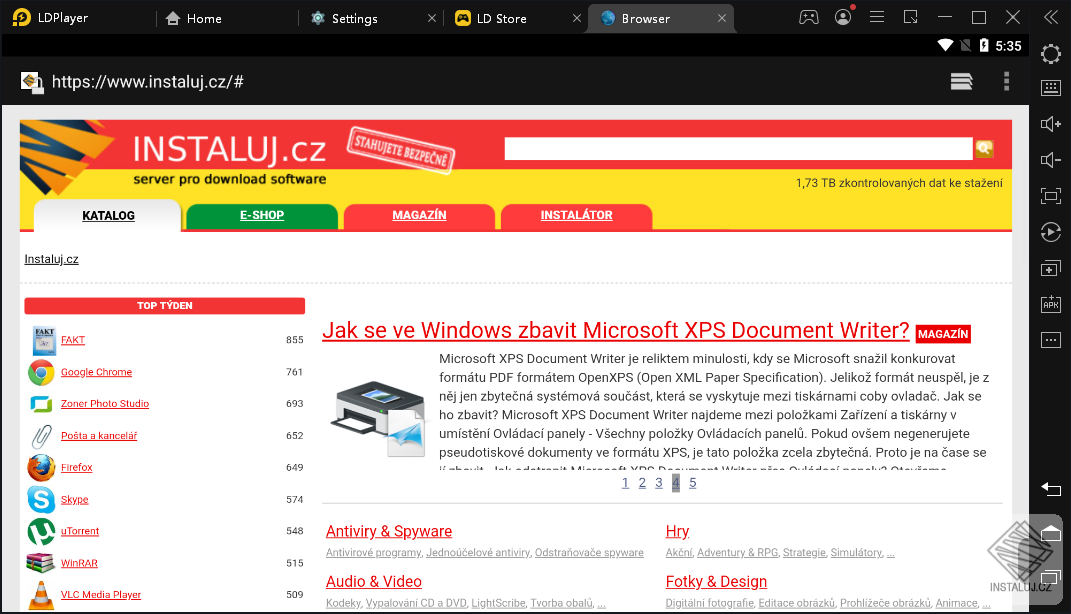
Task: Open the MAGAZÍN site tab
Action: 419,215
